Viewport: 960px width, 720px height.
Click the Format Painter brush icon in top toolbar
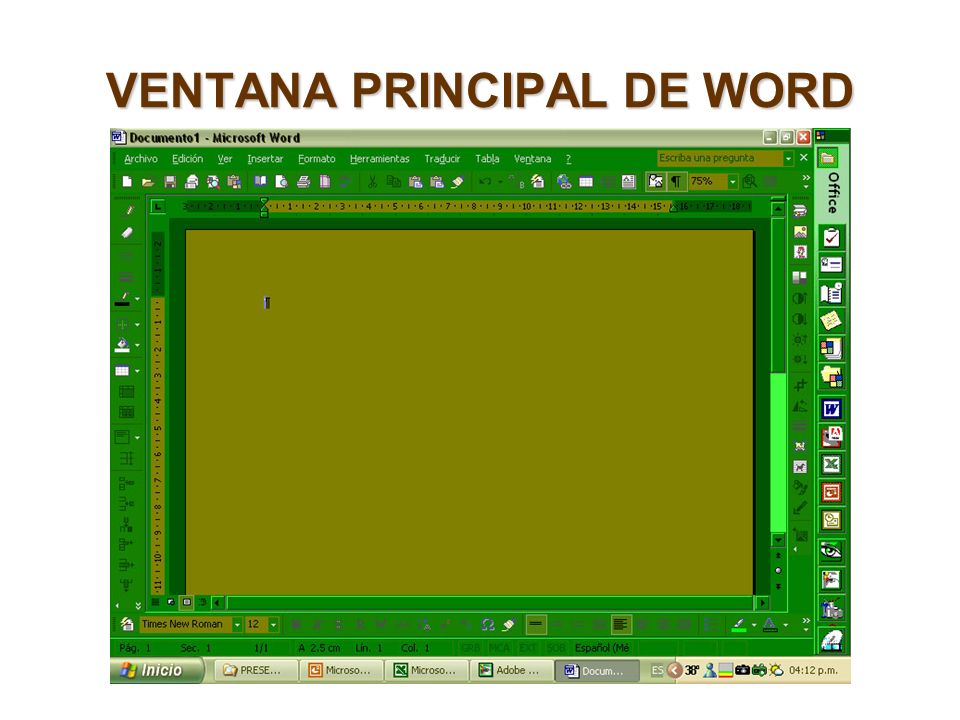pos(457,181)
